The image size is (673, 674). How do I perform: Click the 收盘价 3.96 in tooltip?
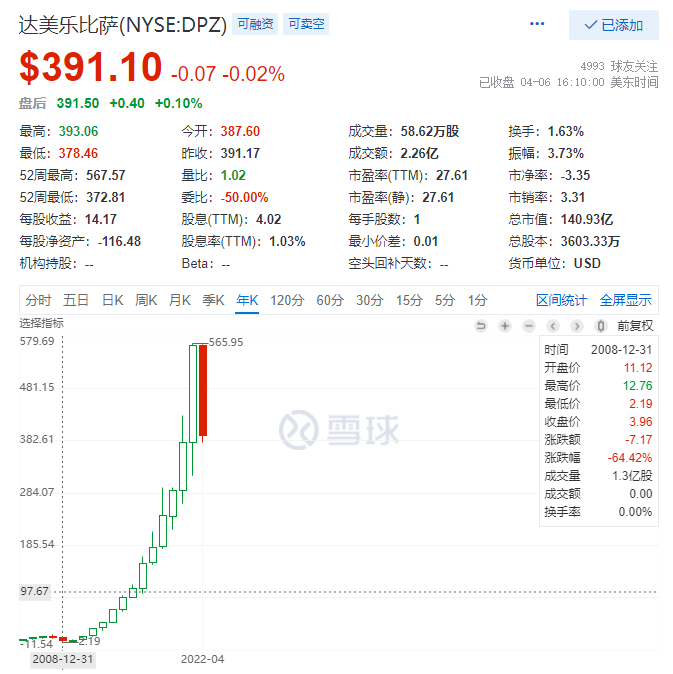pyautogui.click(x=641, y=422)
